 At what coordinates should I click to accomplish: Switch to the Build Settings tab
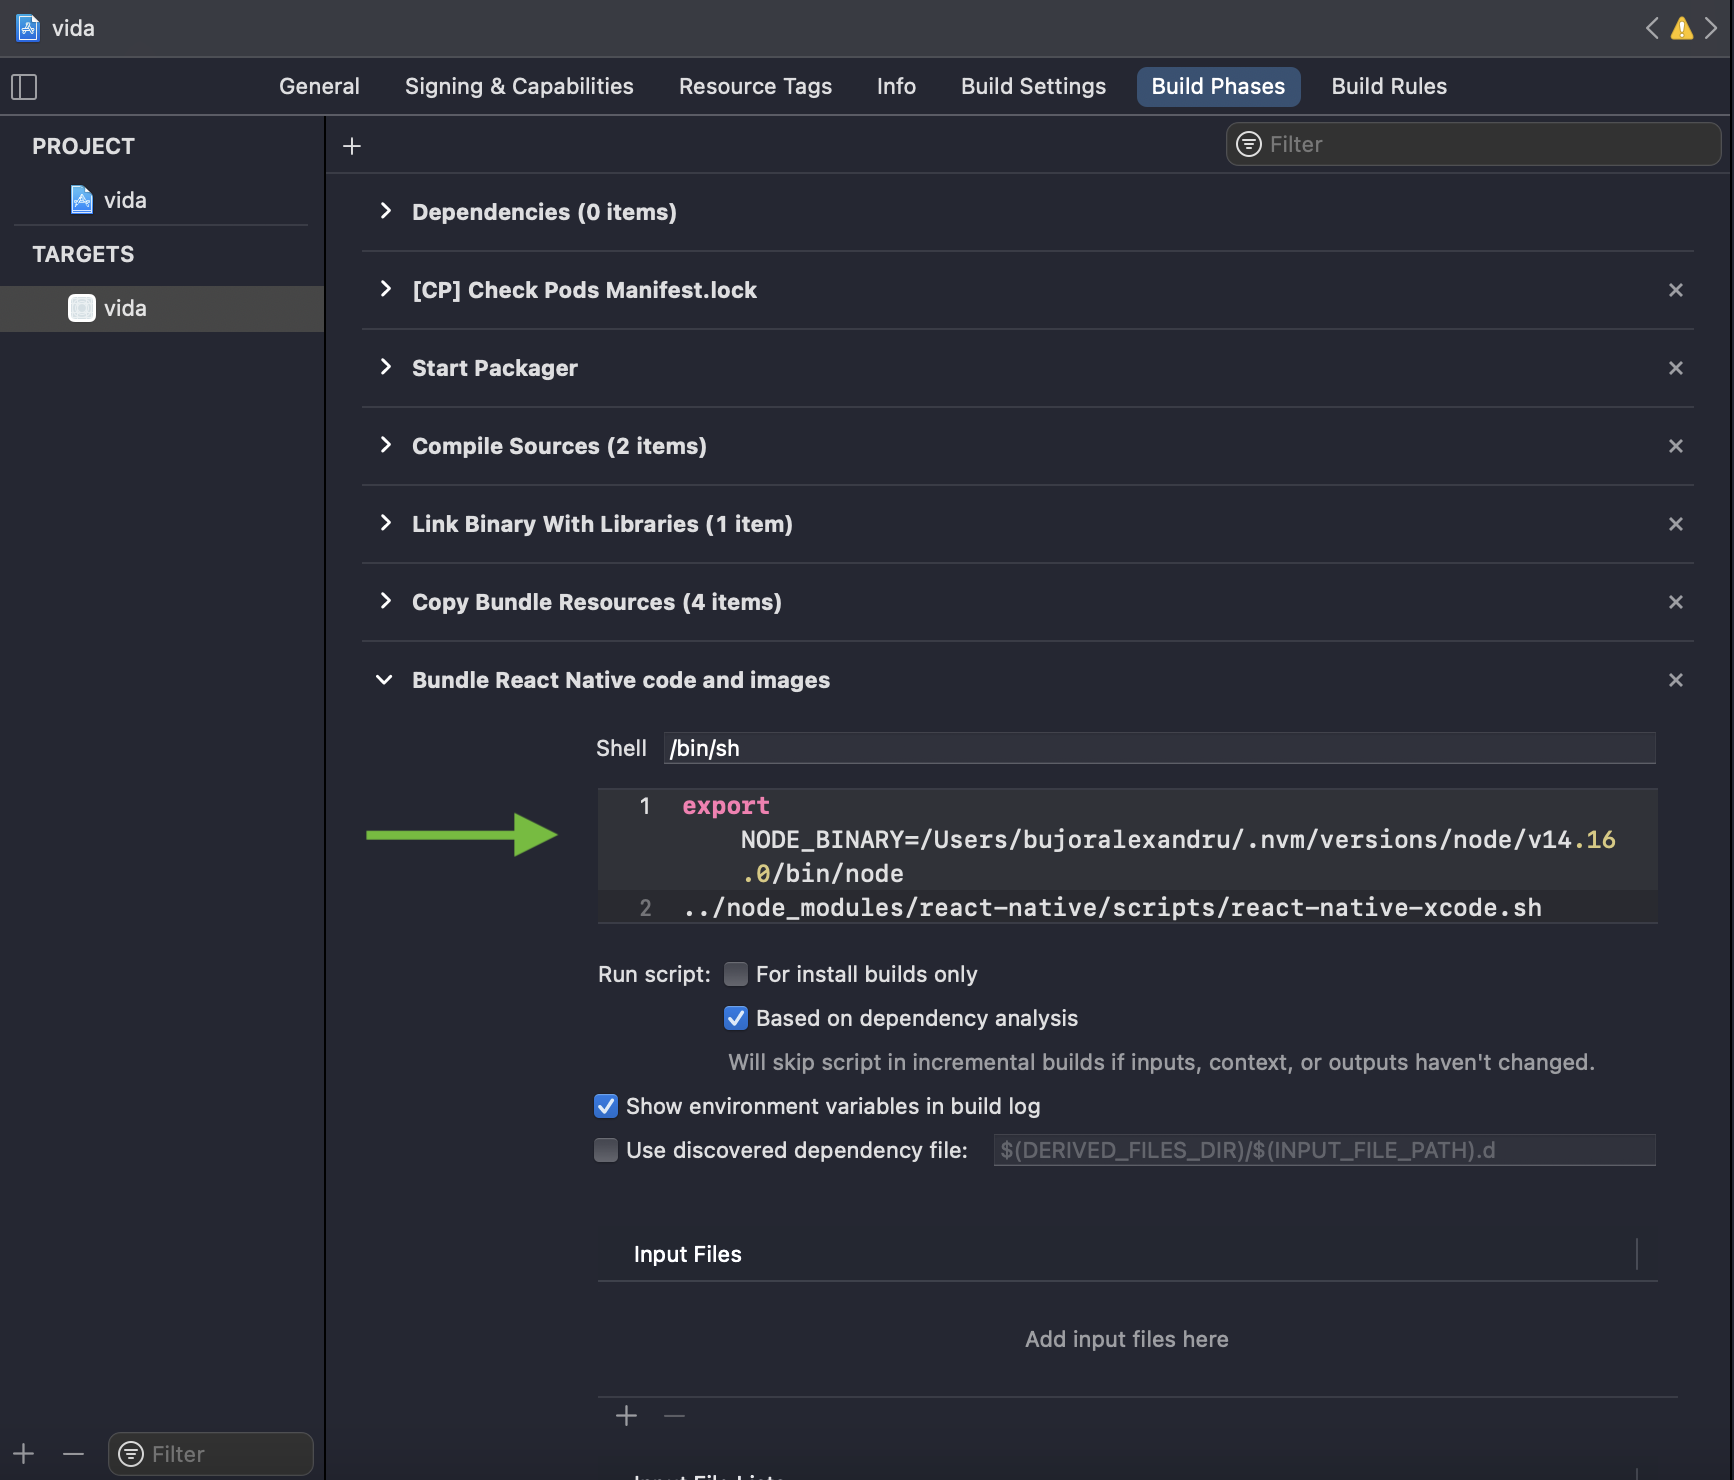(x=1033, y=87)
